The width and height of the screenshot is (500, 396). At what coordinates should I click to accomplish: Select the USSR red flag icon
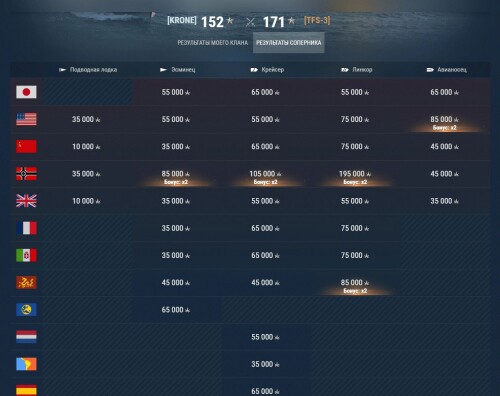(26, 146)
